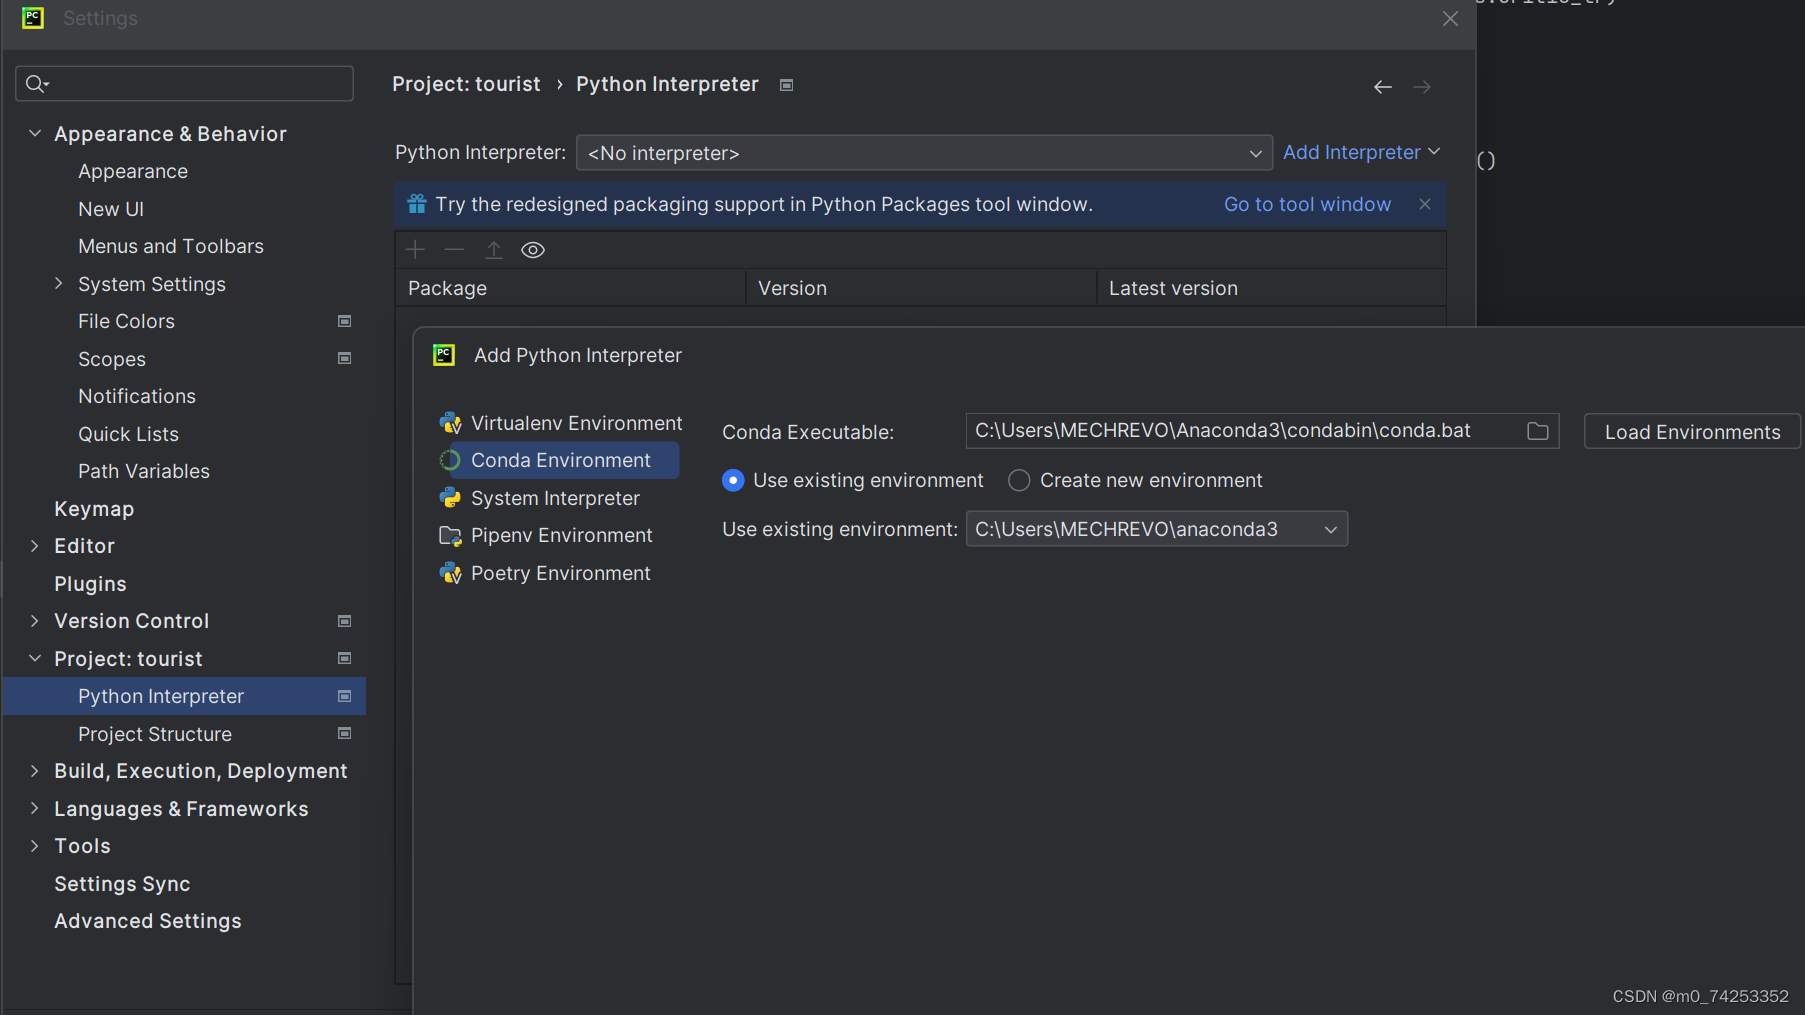The image size is (1805, 1015).
Task: Click the minus icon to uninstall package
Action: (x=454, y=249)
